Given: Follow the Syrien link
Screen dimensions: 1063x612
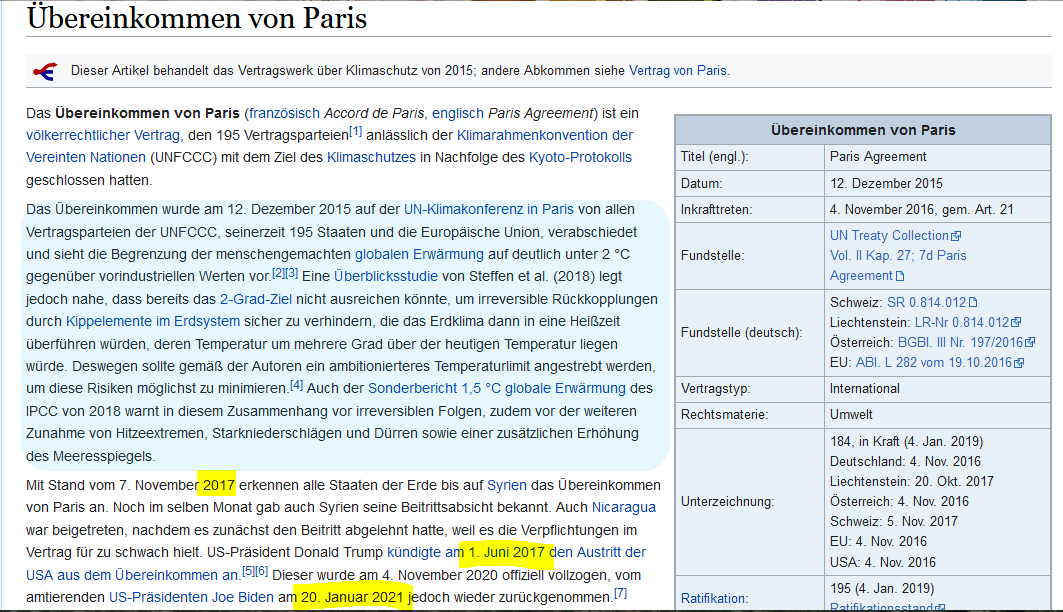Looking at the screenshot, I should click(x=506, y=485).
